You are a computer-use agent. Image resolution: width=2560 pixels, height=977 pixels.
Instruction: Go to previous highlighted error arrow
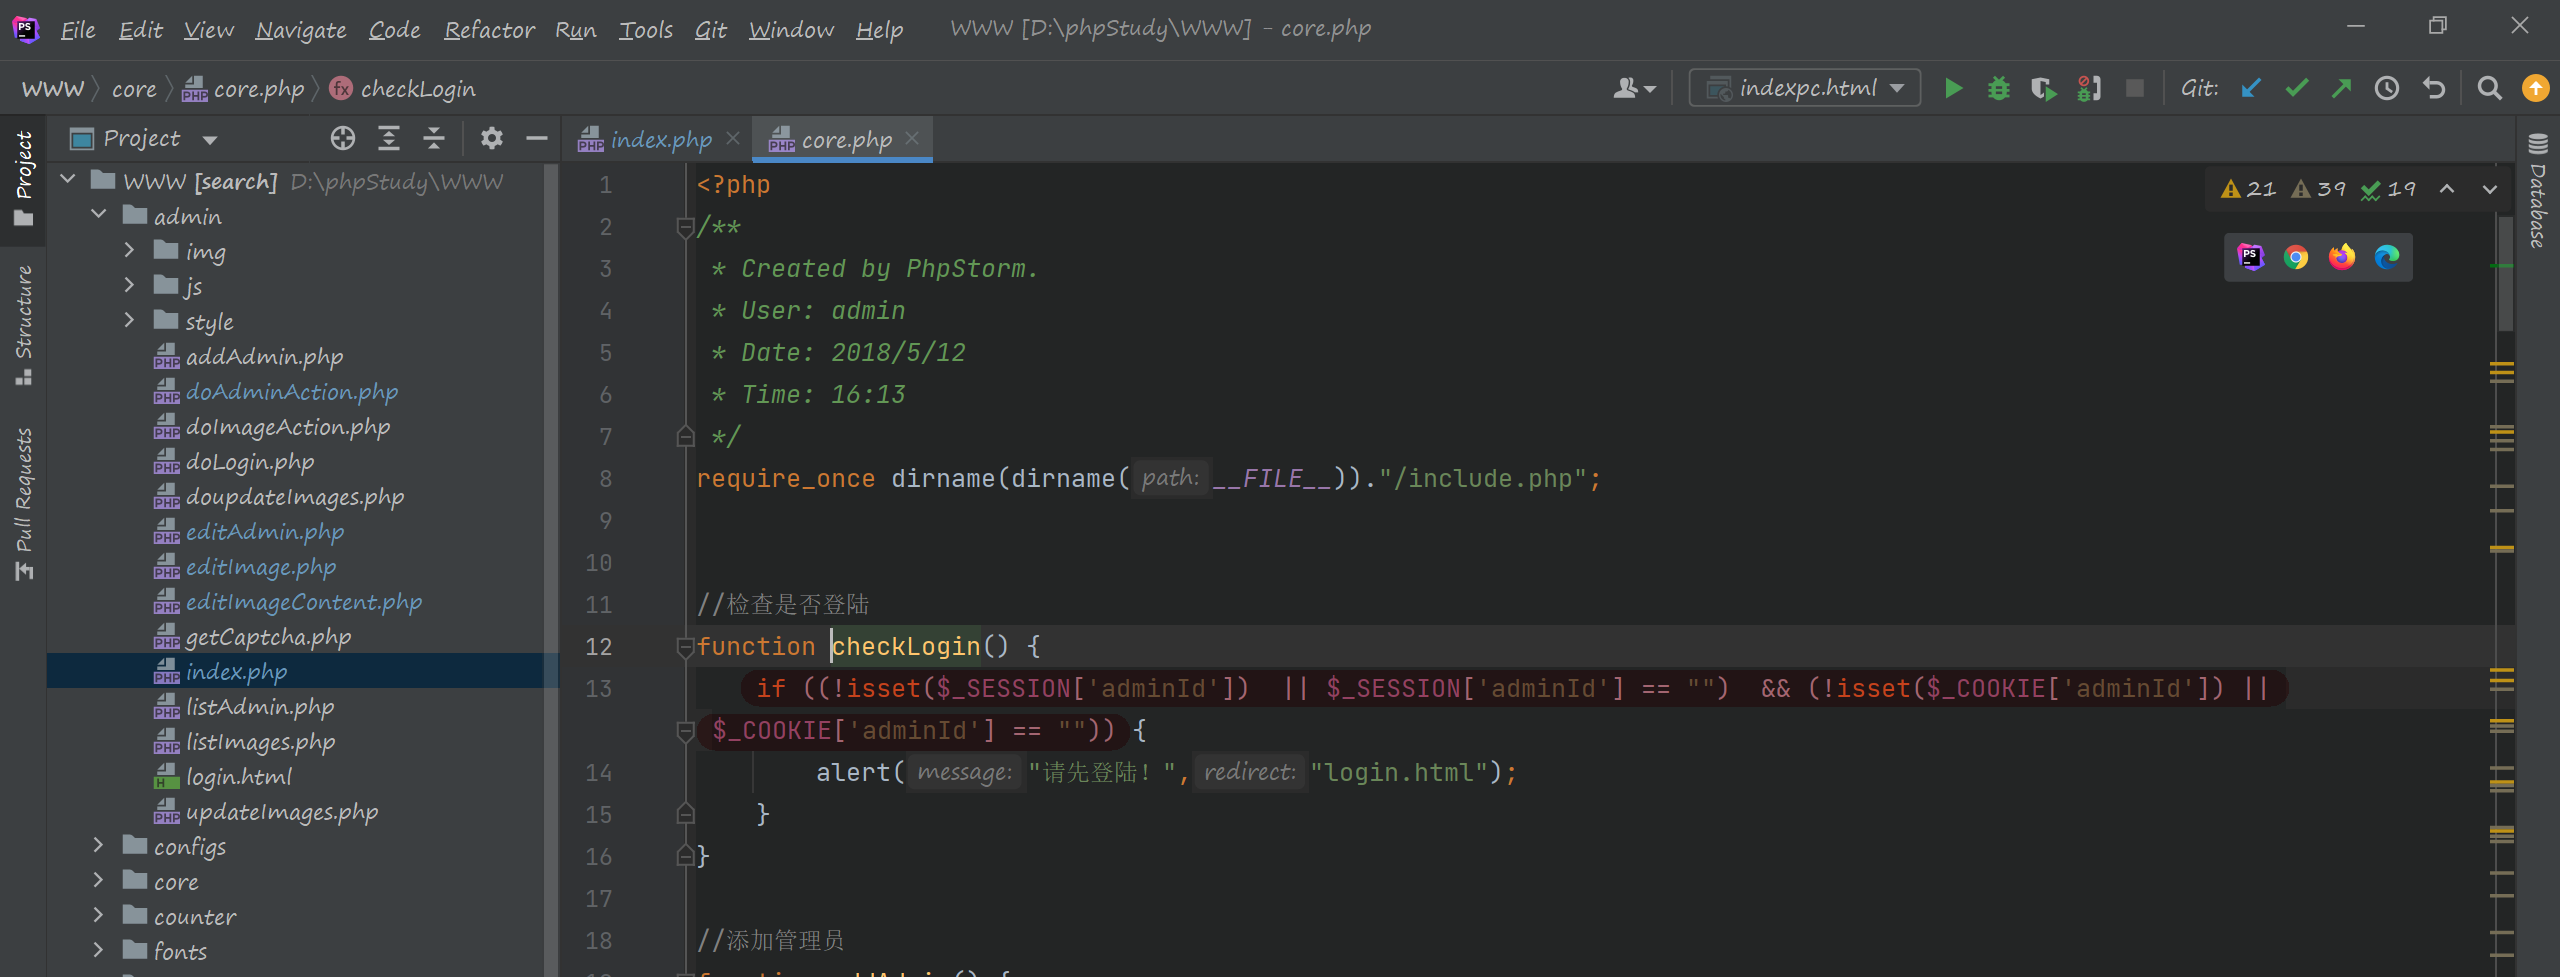pyautogui.click(x=2446, y=189)
